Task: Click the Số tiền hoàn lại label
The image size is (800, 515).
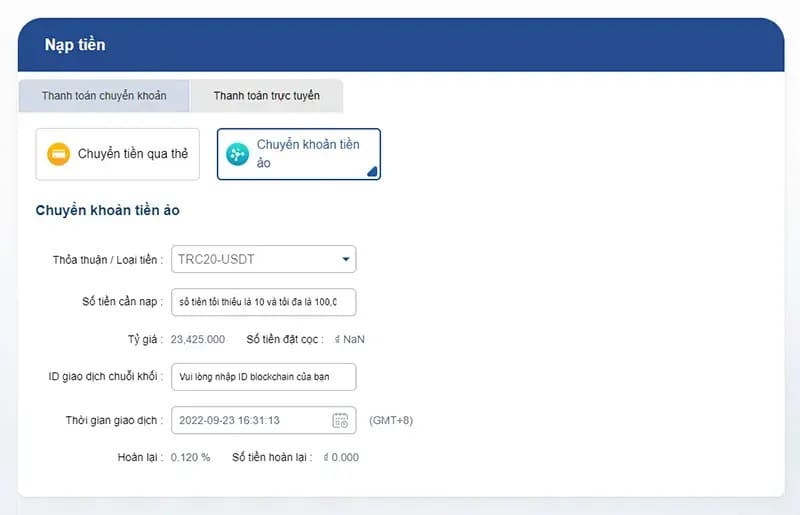Action: (x=272, y=457)
